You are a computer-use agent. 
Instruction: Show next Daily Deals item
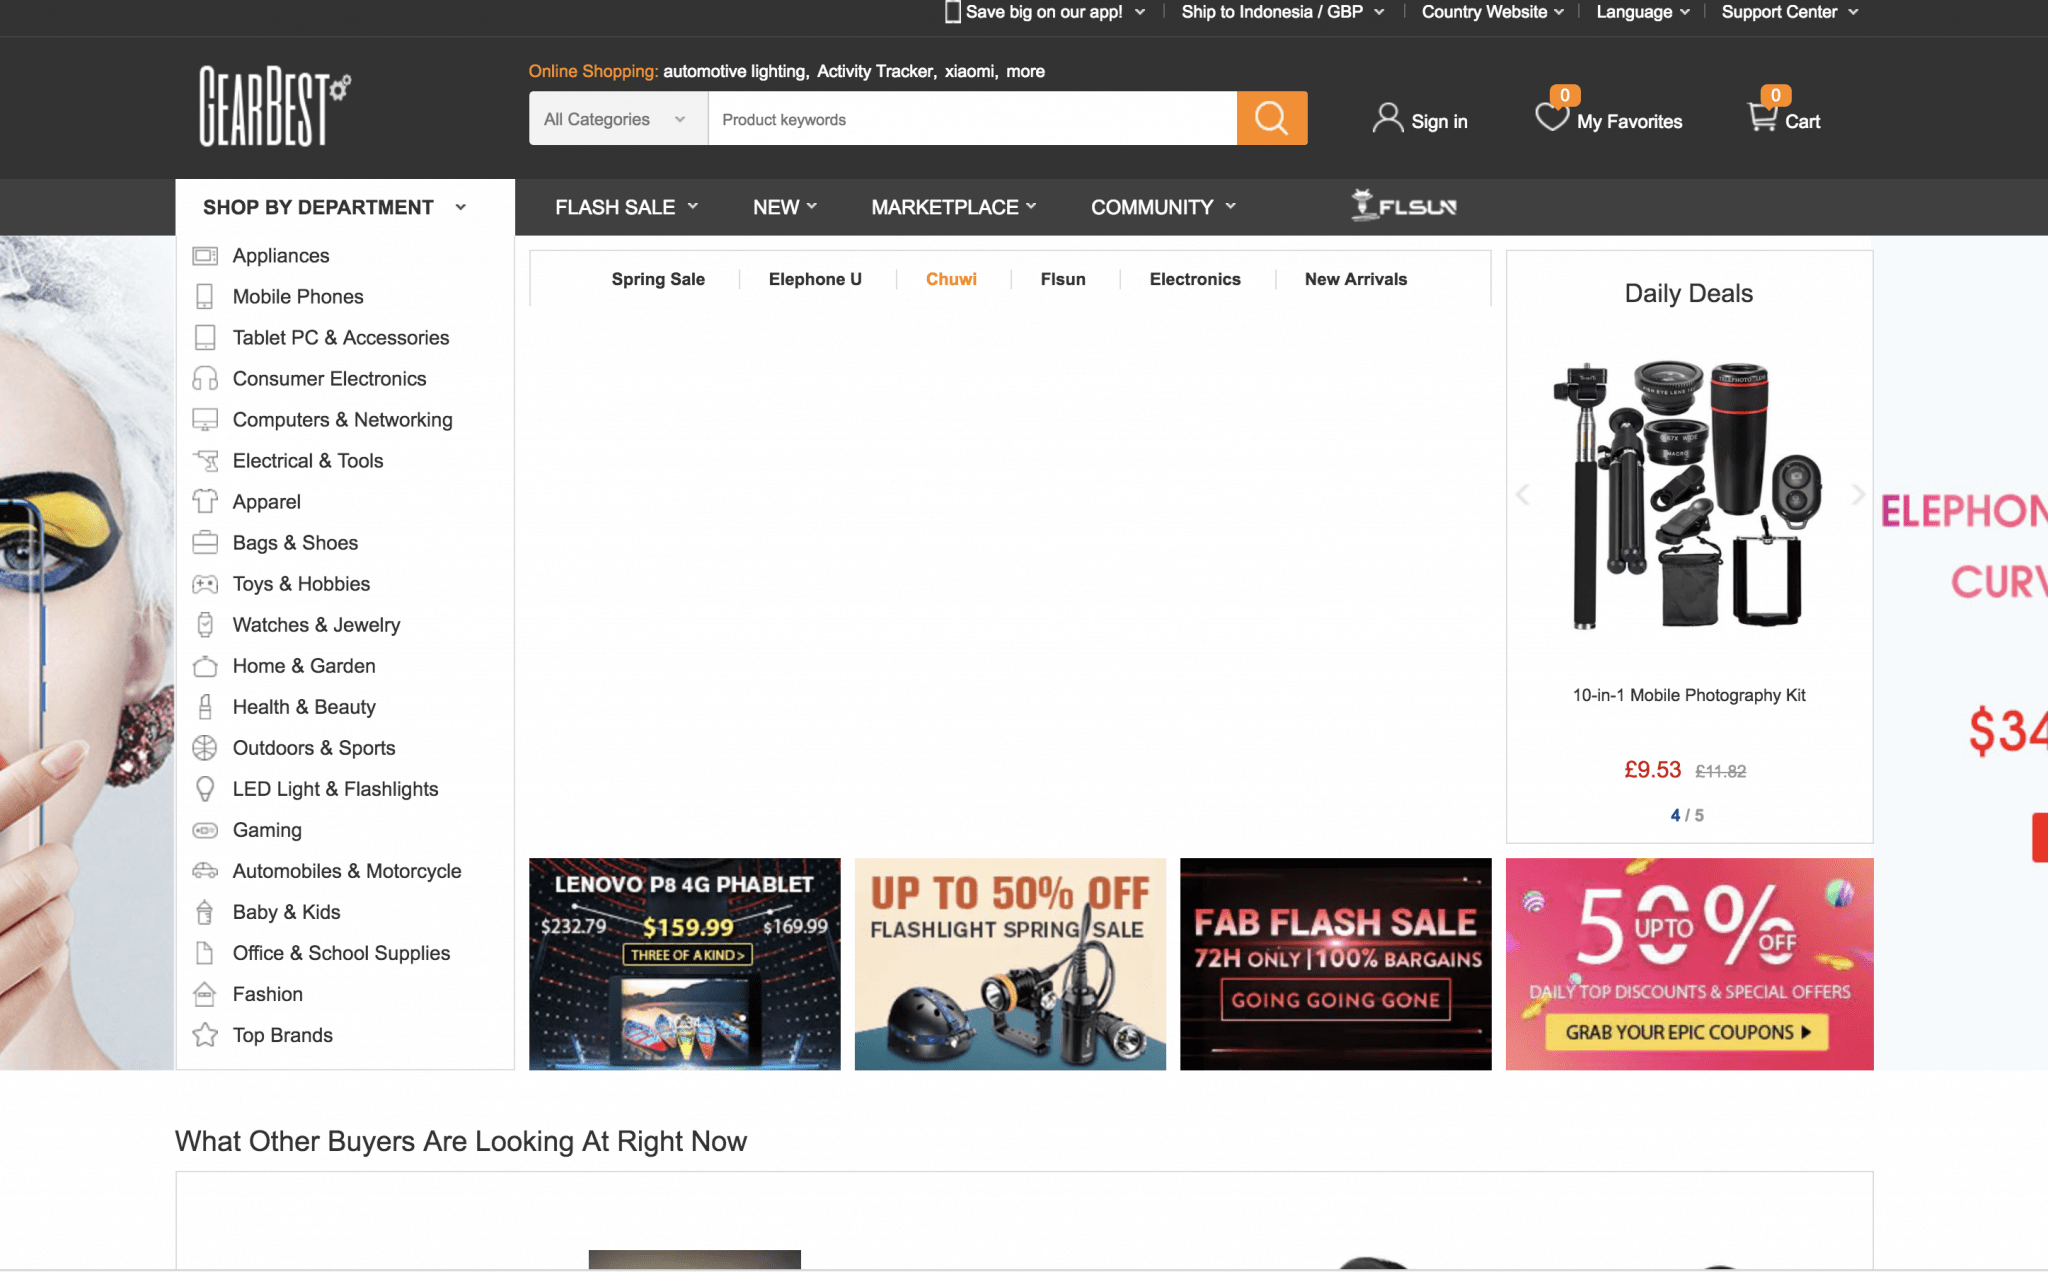click(x=1858, y=494)
